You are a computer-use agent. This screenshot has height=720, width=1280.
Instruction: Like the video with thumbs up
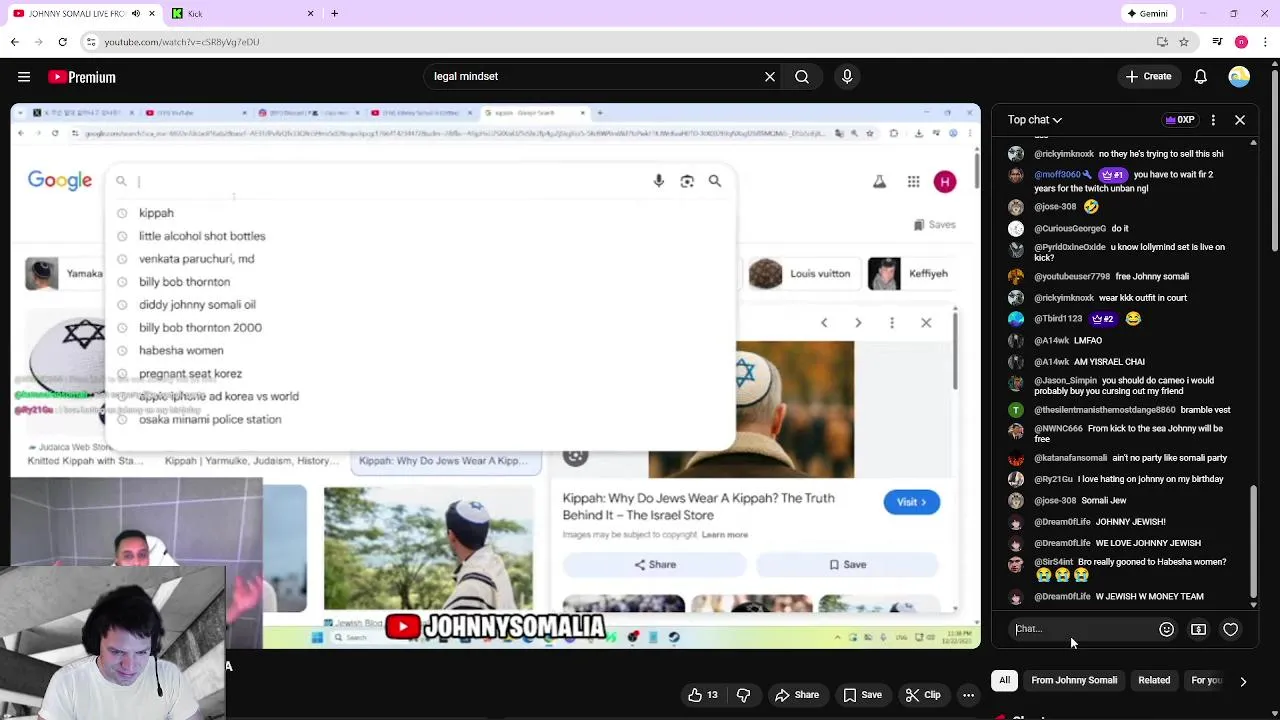[702, 695]
